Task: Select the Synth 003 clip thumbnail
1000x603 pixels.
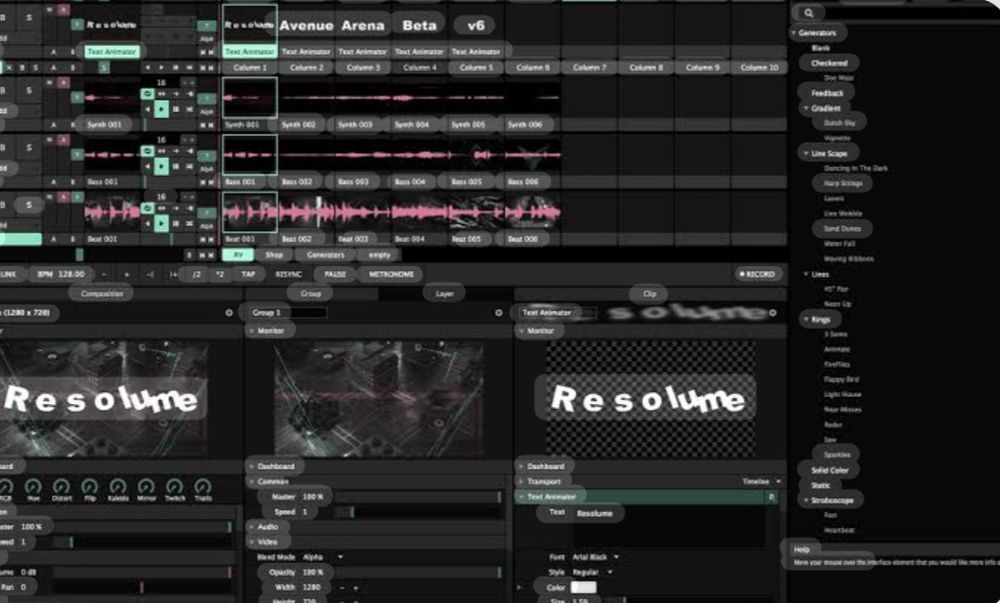Action: [x=364, y=98]
